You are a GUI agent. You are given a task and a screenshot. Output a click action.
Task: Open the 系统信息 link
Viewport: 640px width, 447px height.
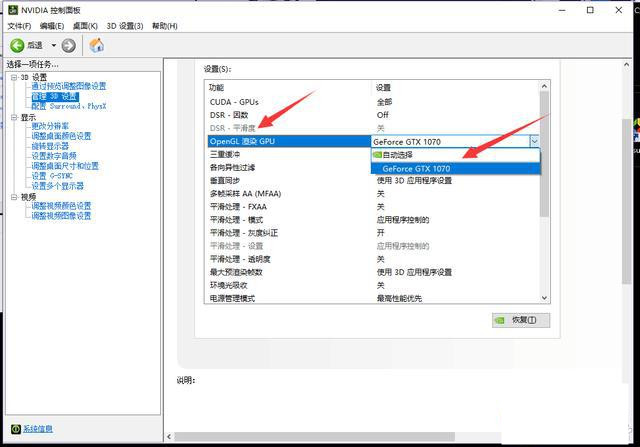38,429
